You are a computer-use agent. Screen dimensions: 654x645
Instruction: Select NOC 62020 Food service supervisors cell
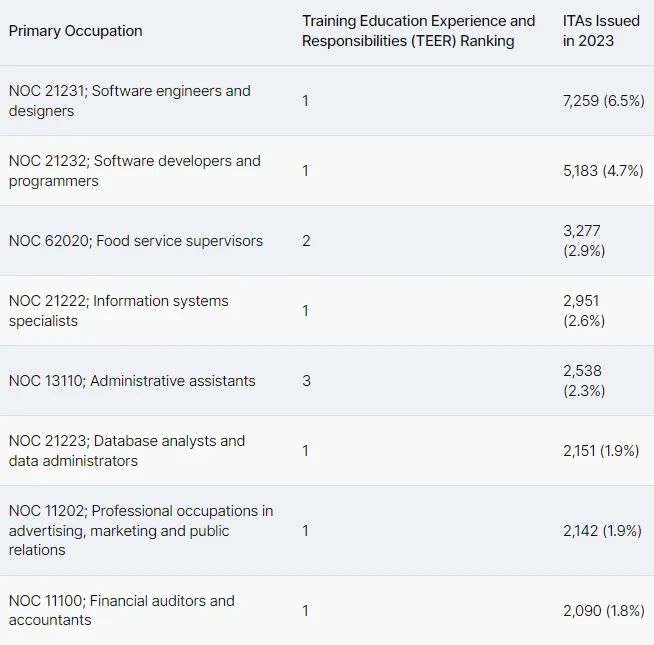pos(136,241)
